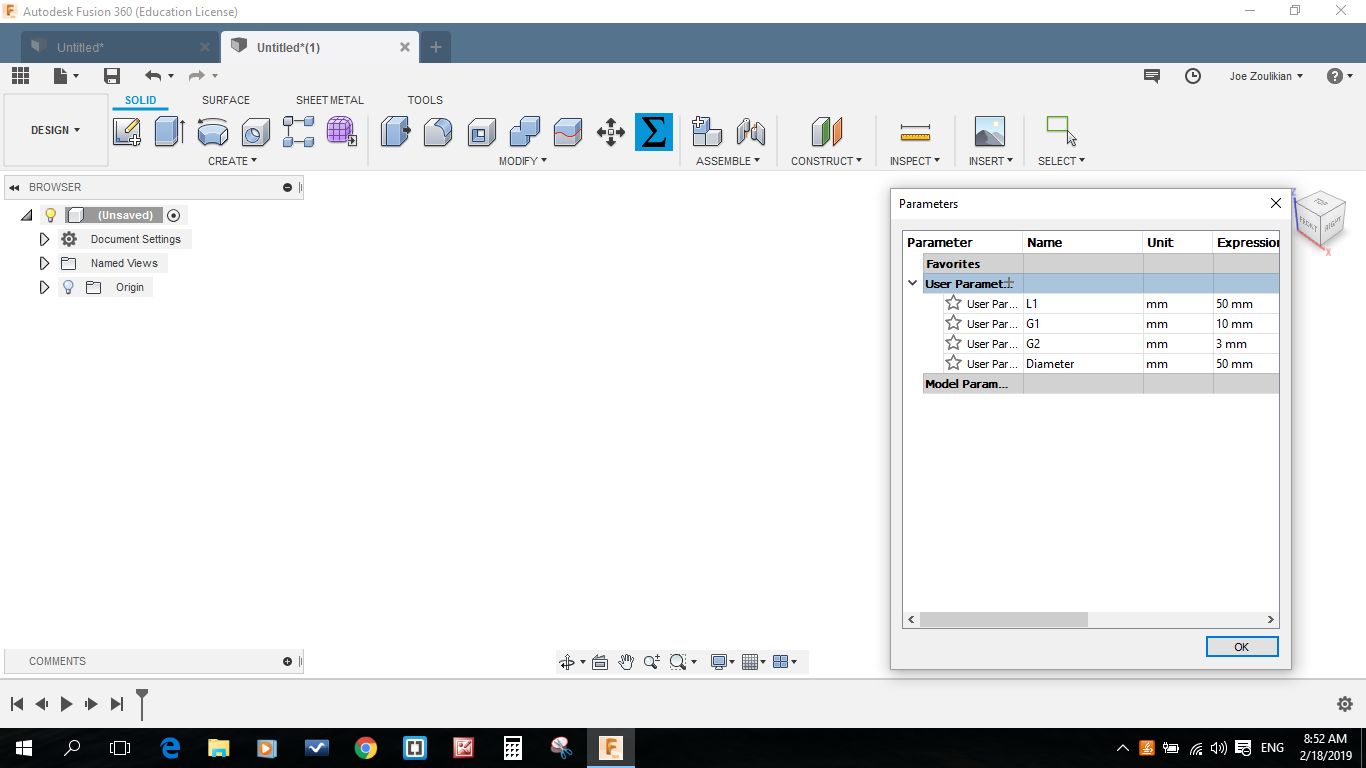Open the MODIFY dropdown menu
1366x768 pixels.
tap(523, 161)
